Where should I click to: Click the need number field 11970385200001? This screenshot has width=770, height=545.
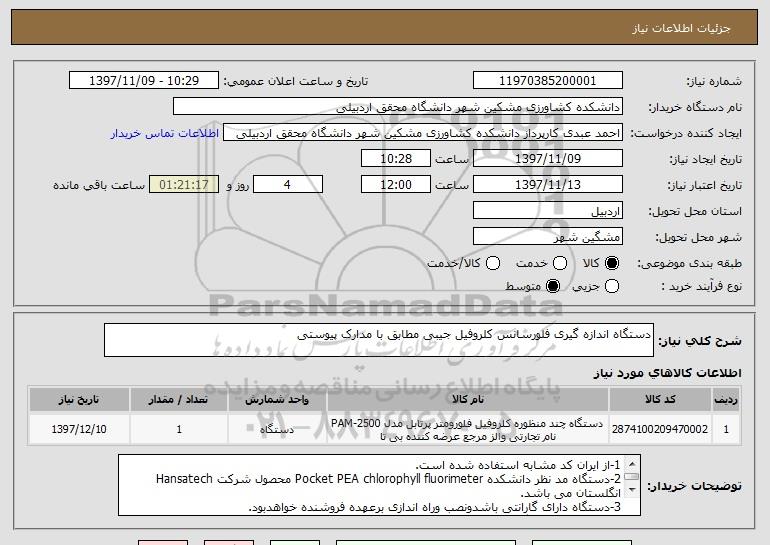[x=548, y=81]
